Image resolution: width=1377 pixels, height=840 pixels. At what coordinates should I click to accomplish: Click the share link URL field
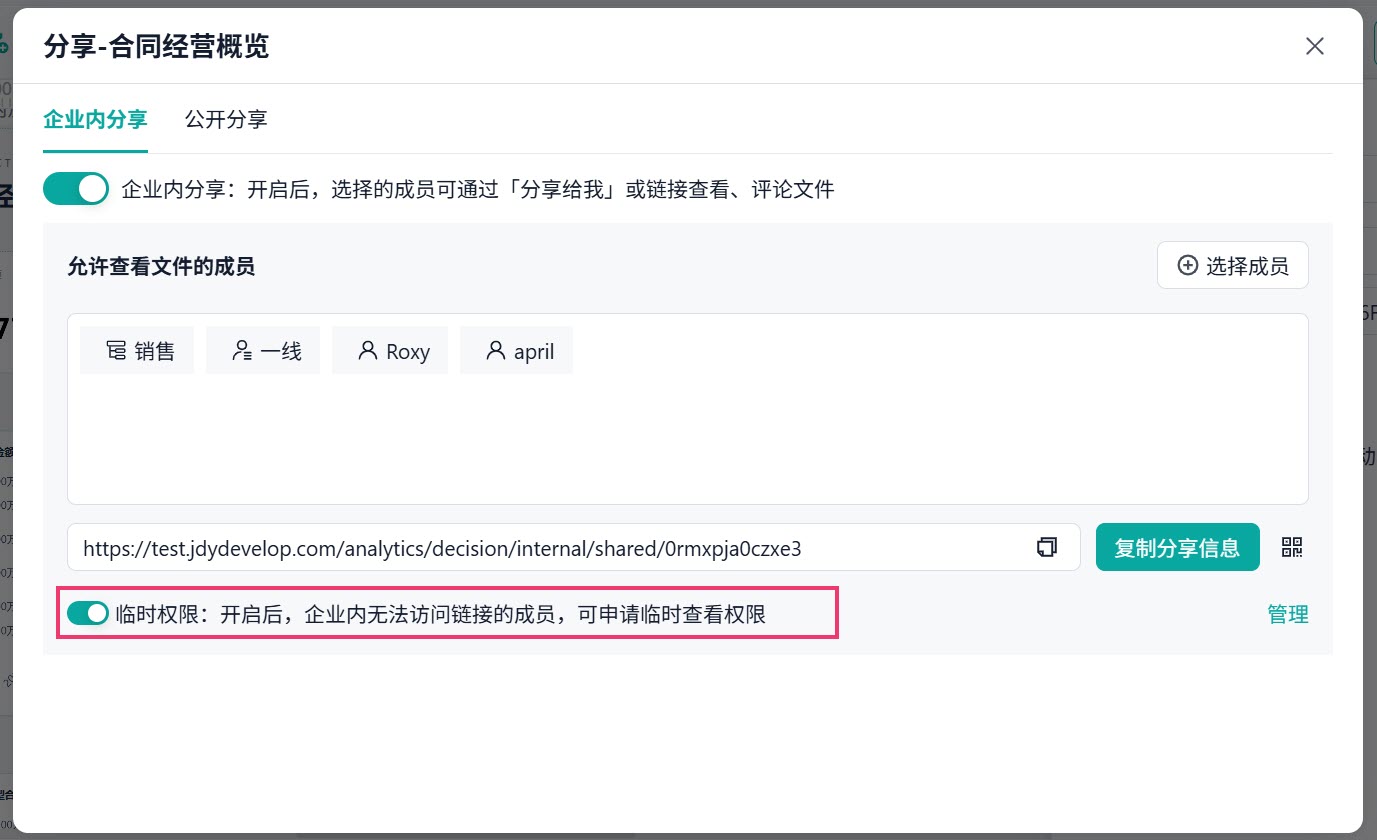point(574,547)
